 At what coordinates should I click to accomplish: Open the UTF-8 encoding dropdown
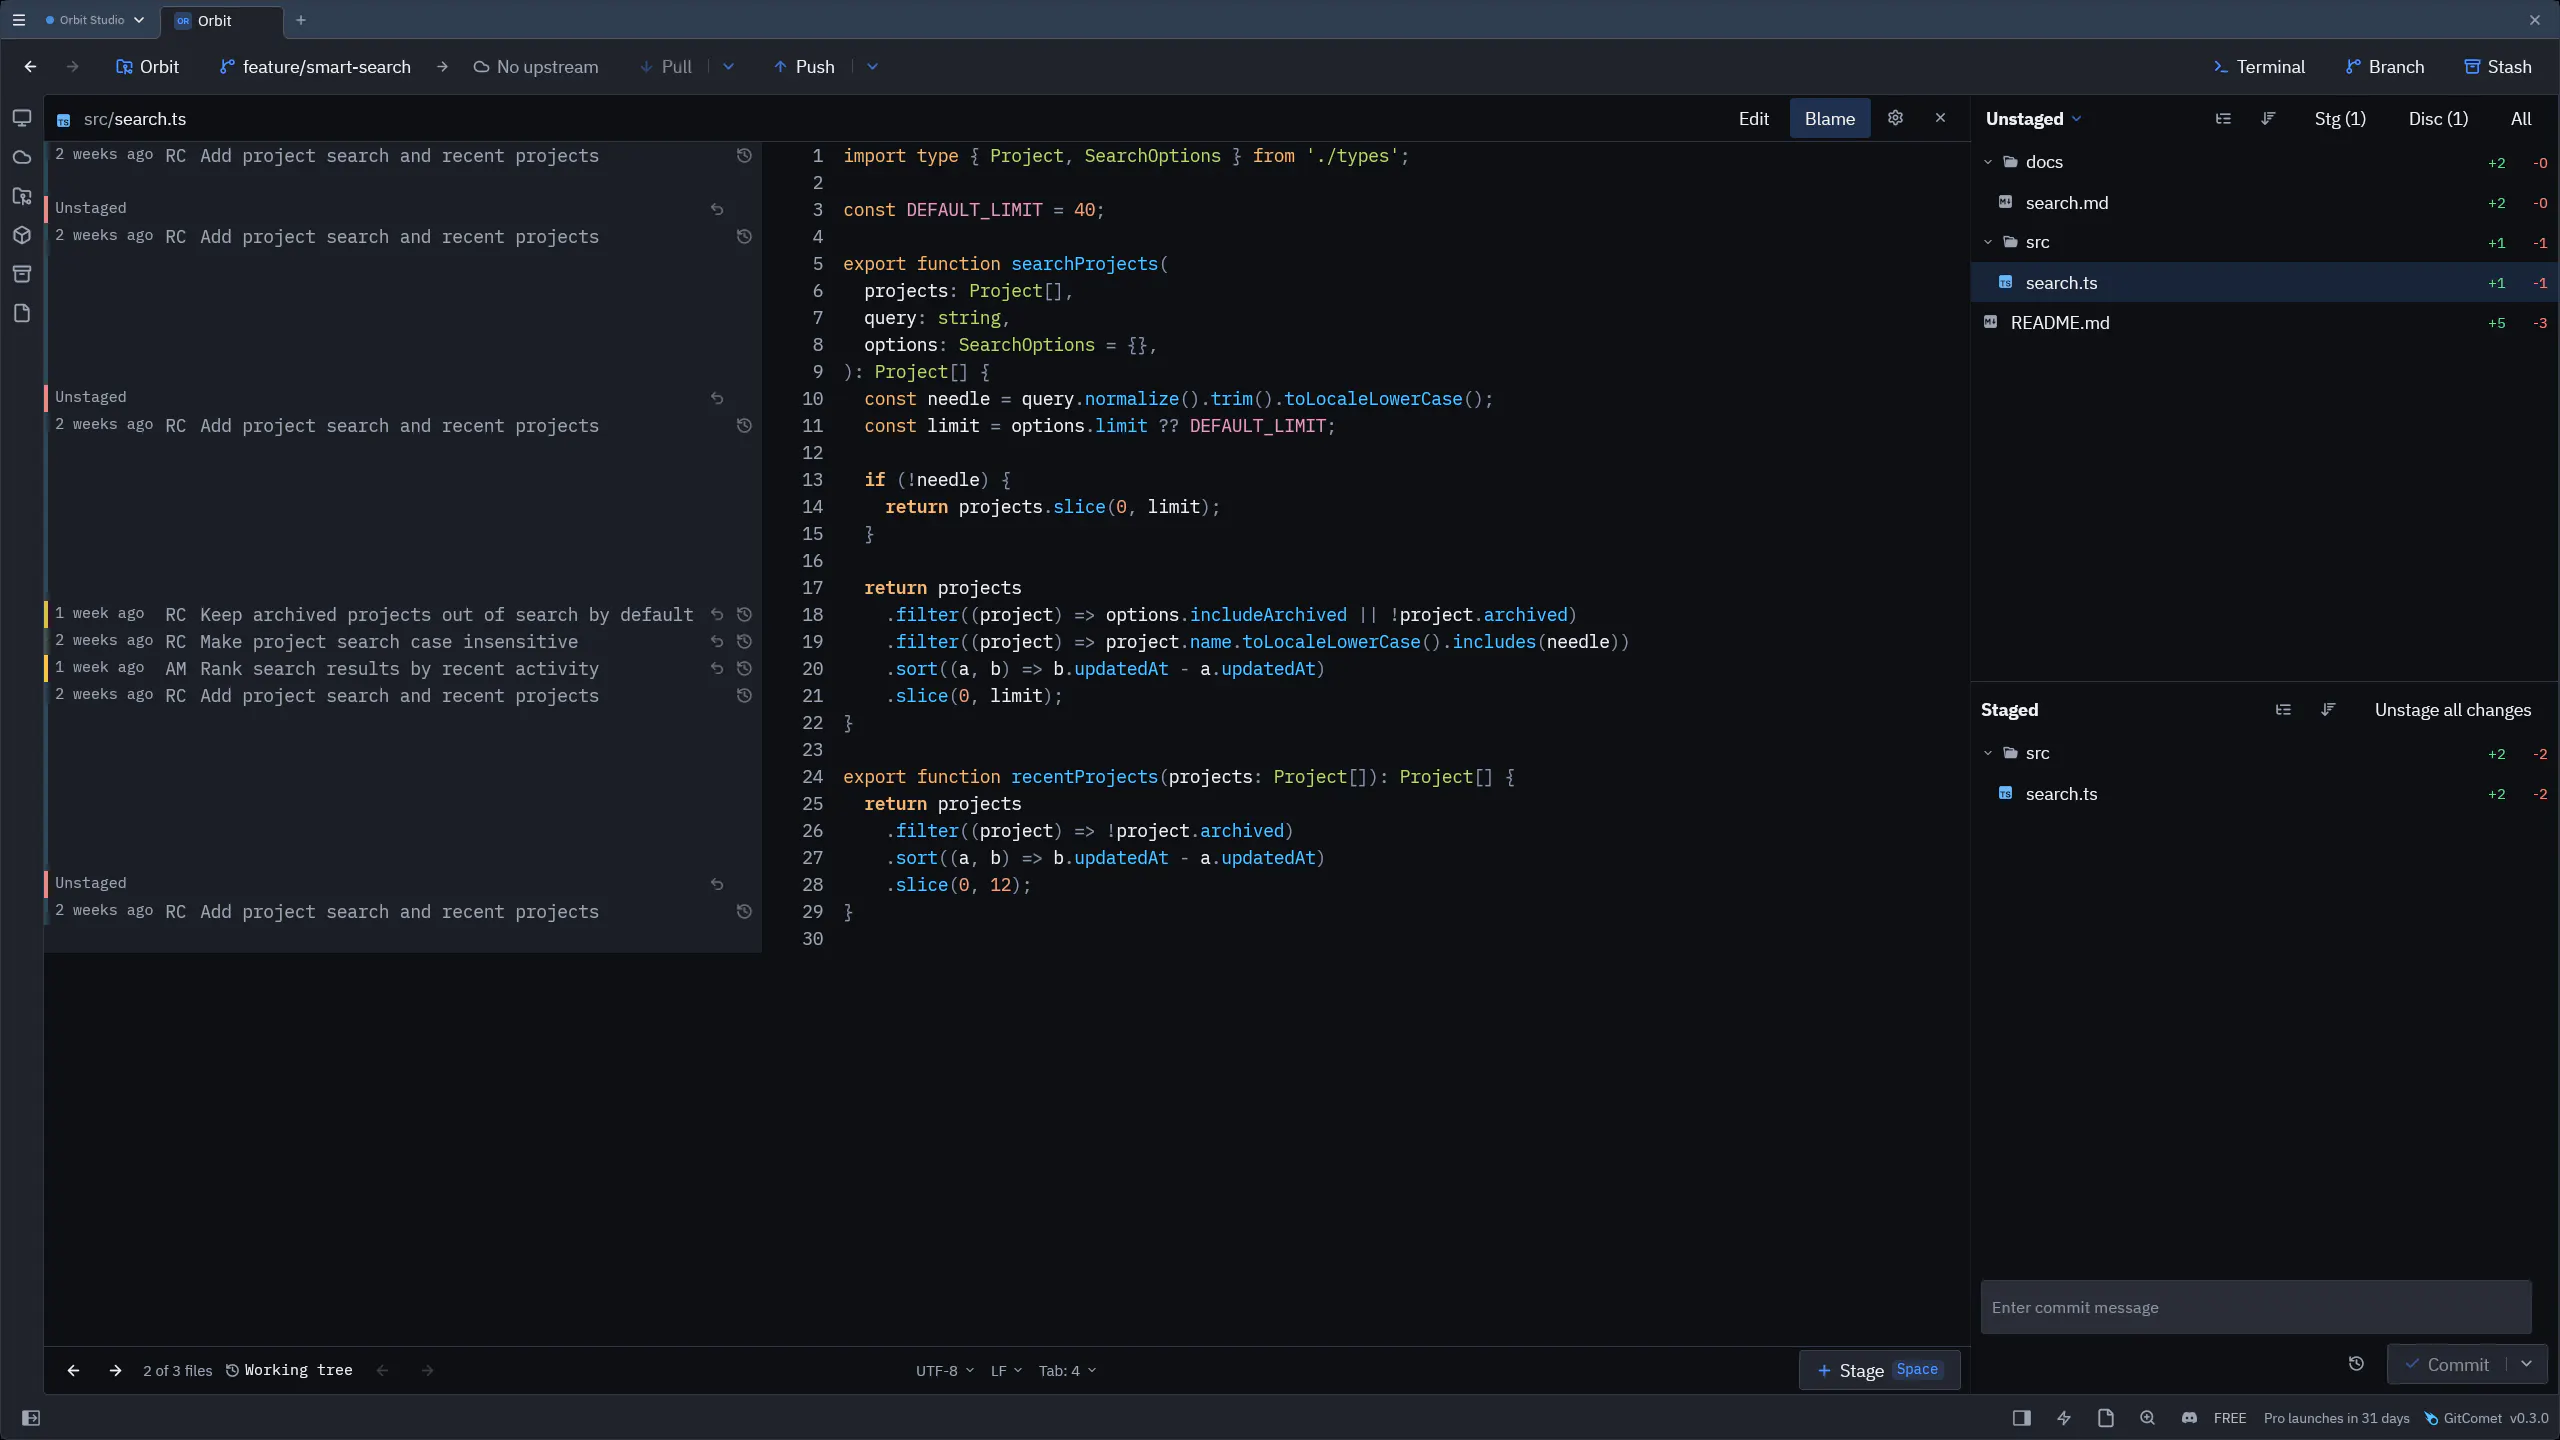coord(944,1371)
